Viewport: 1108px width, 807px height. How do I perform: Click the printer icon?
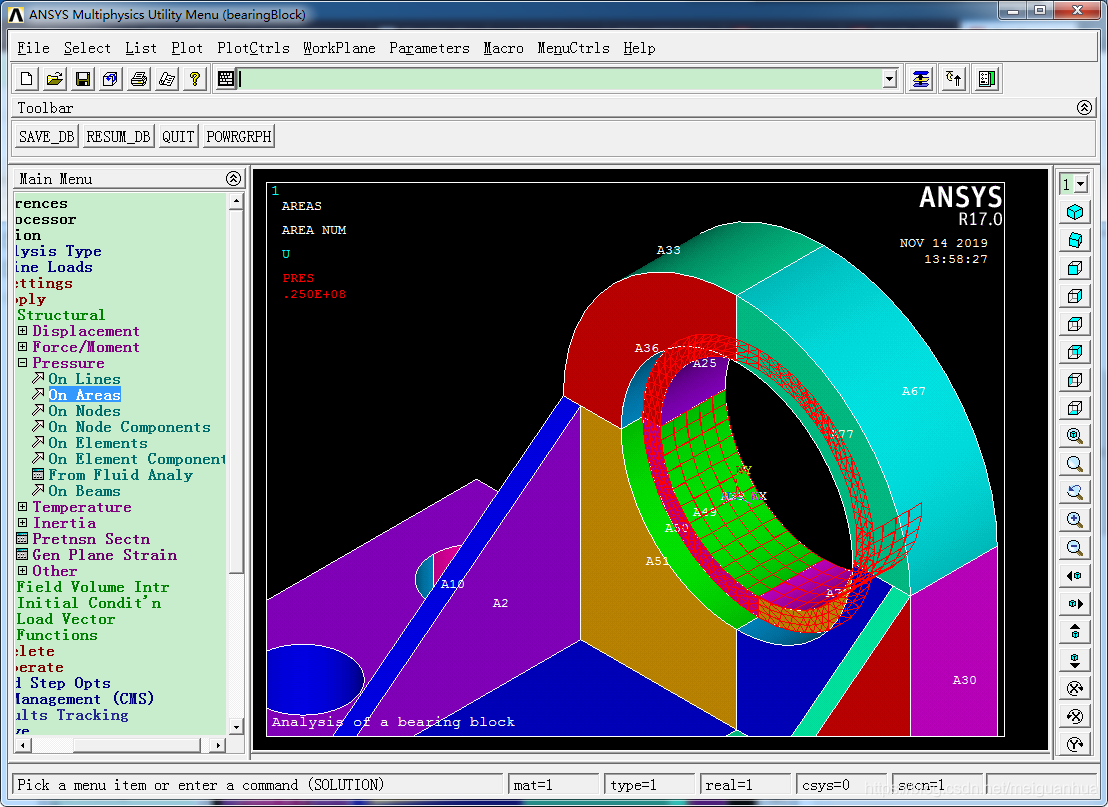[138, 79]
